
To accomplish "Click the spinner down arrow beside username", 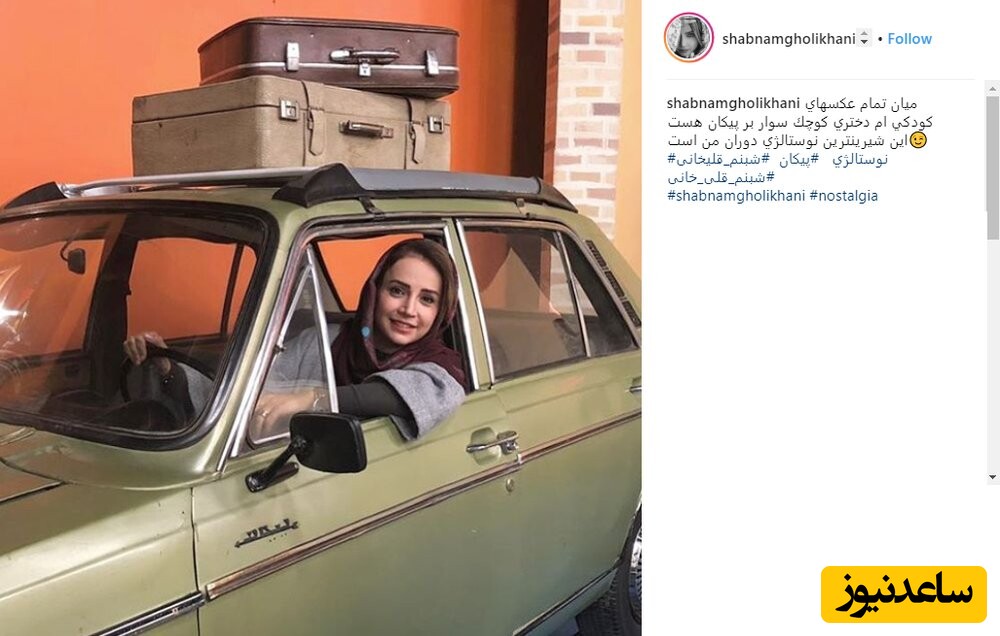I will [864, 43].
